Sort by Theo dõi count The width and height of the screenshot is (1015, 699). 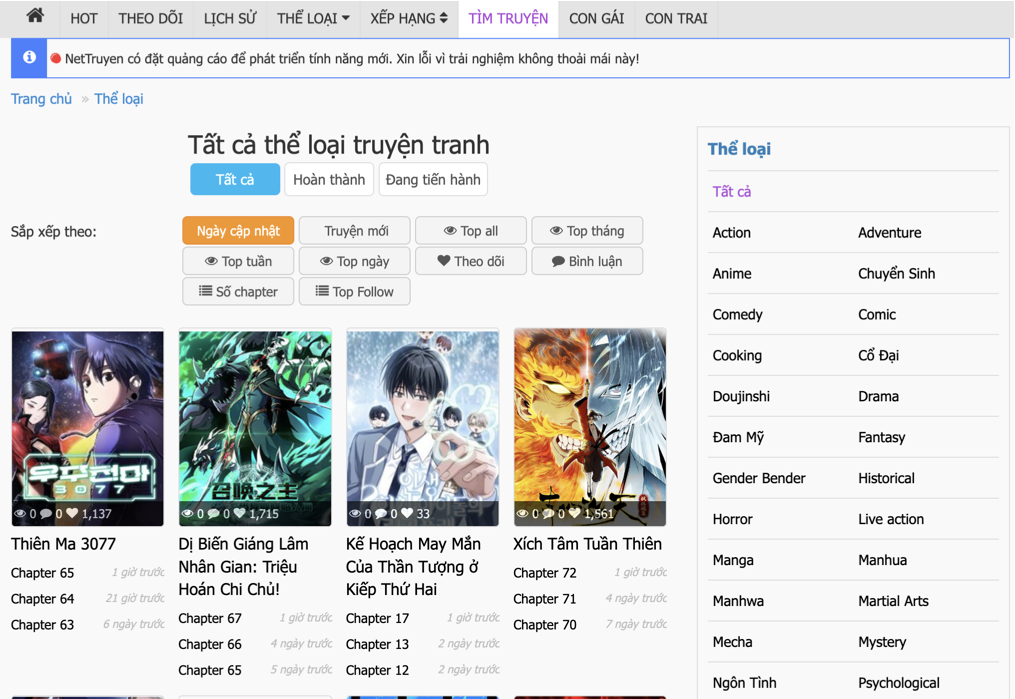click(471, 261)
